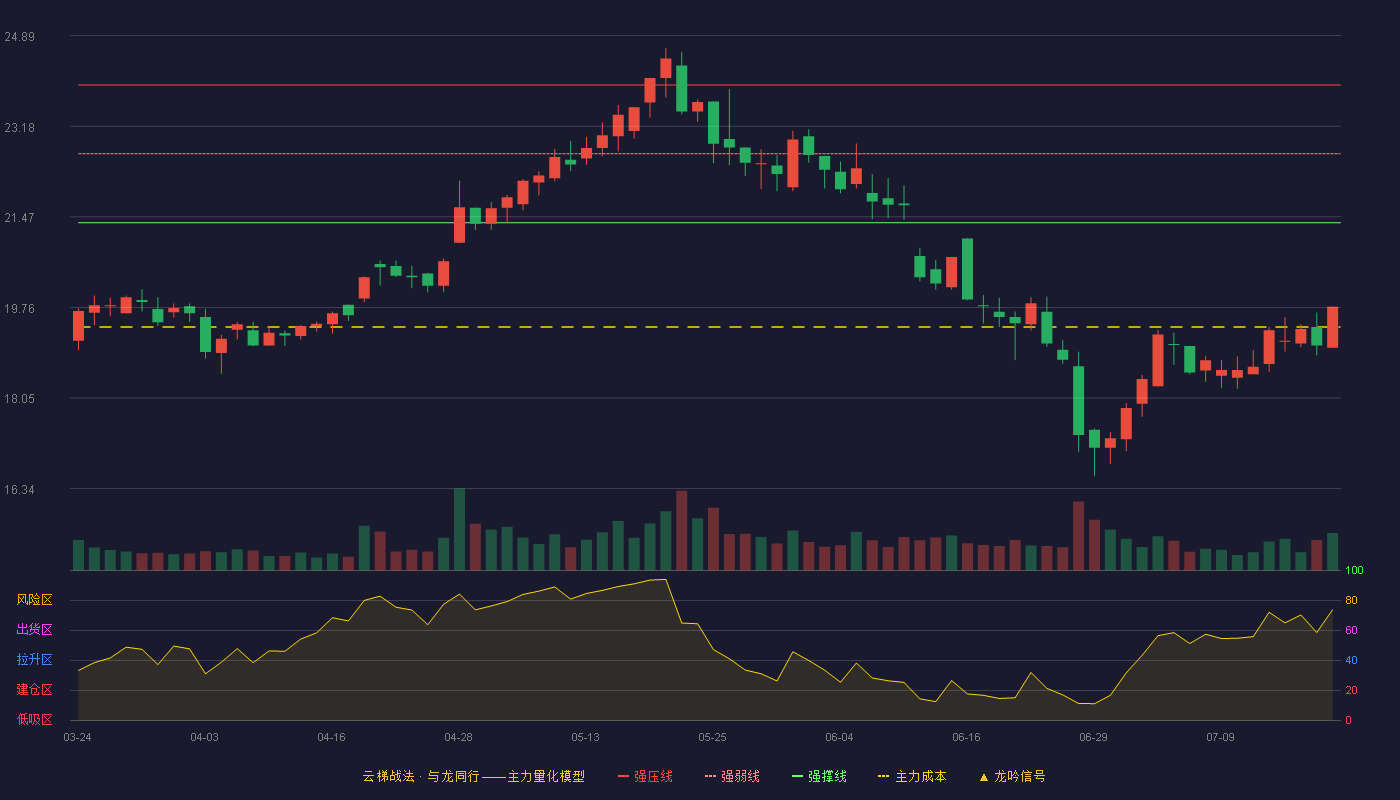Image resolution: width=1400 pixels, height=800 pixels.
Task: Toggle the 龙吟信号 legend entry
Action: pos(1012,776)
